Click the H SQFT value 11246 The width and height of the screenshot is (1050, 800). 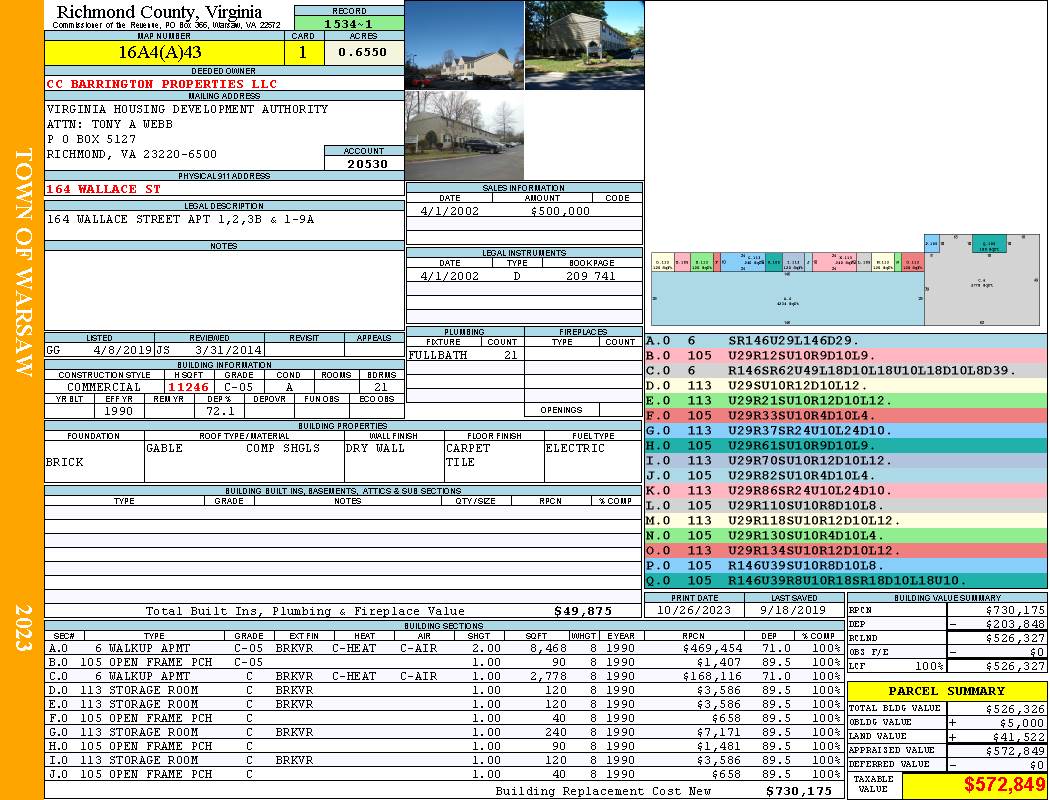point(189,387)
